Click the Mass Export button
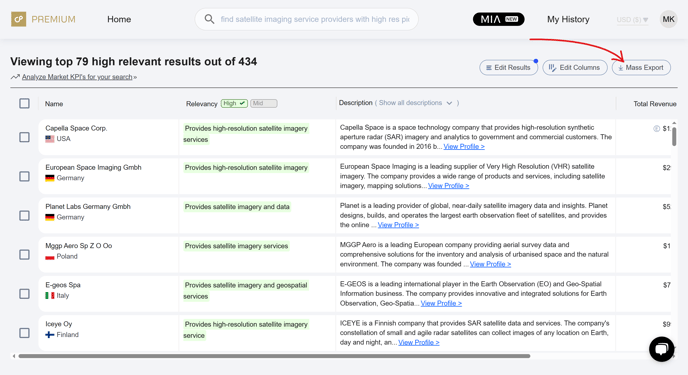Viewport: 688px width, 375px height. pos(641,68)
